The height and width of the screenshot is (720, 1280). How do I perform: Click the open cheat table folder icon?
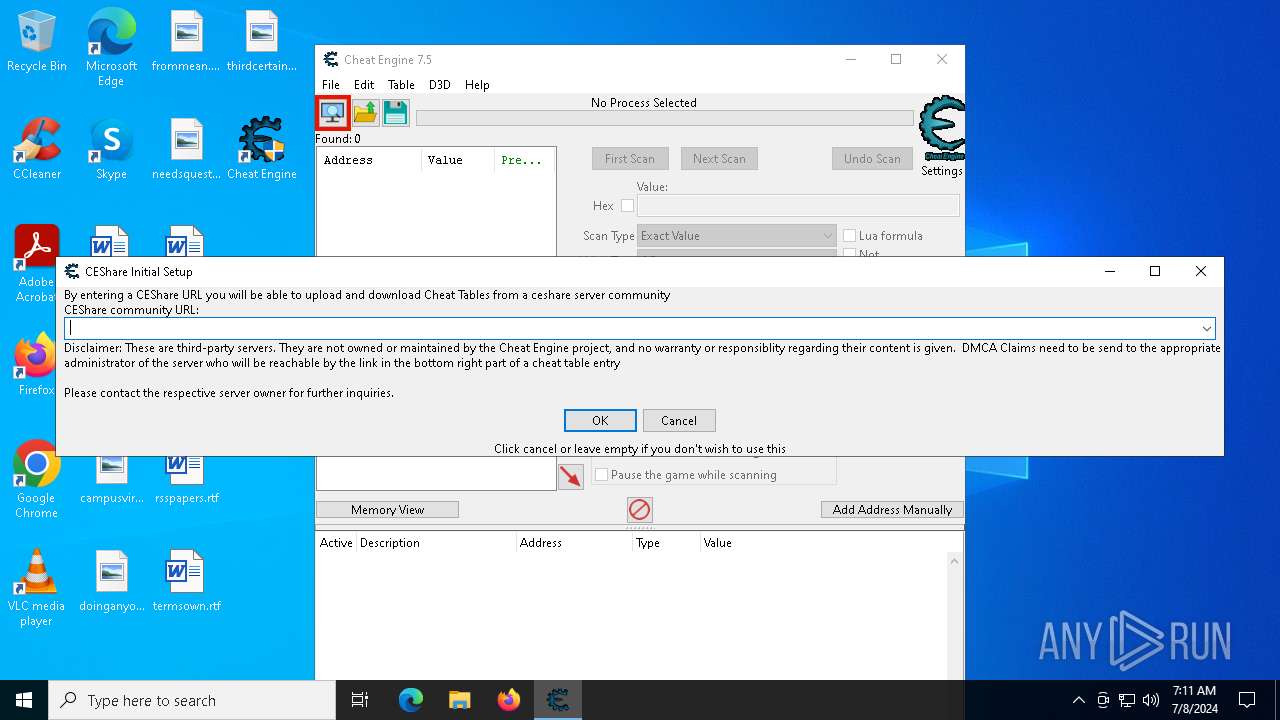pyautogui.click(x=365, y=112)
